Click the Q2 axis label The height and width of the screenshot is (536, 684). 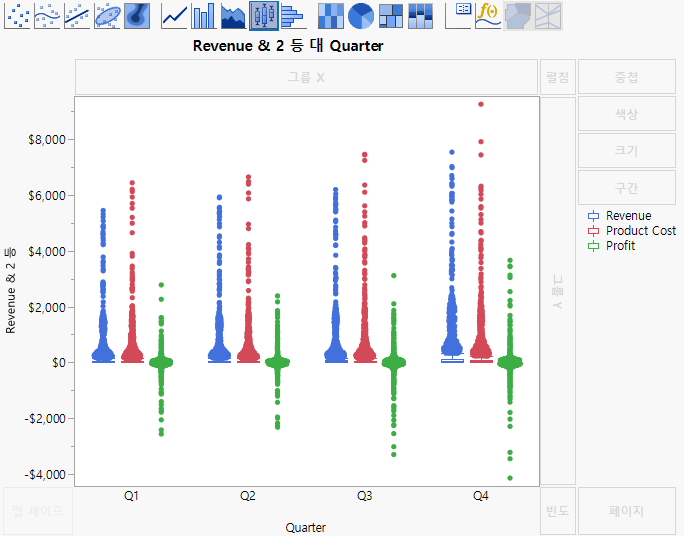[x=248, y=496]
